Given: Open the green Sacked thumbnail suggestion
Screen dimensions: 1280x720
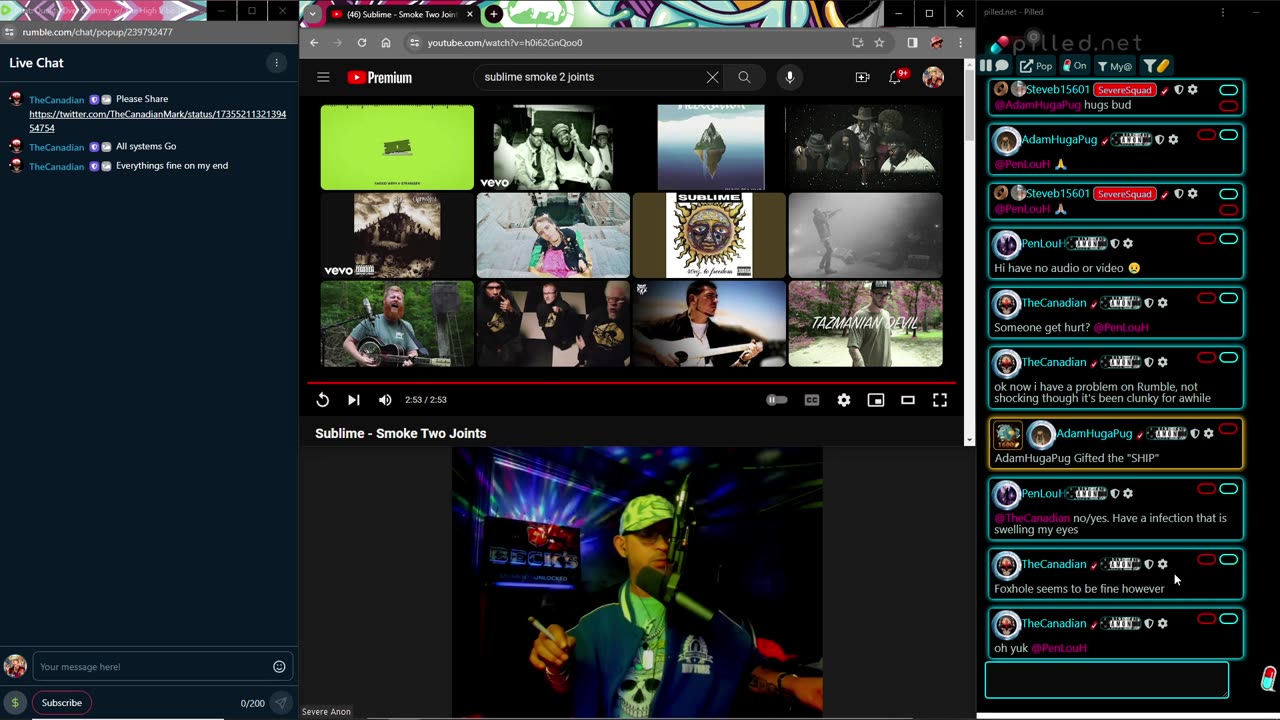Looking at the screenshot, I should (x=397, y=147).
